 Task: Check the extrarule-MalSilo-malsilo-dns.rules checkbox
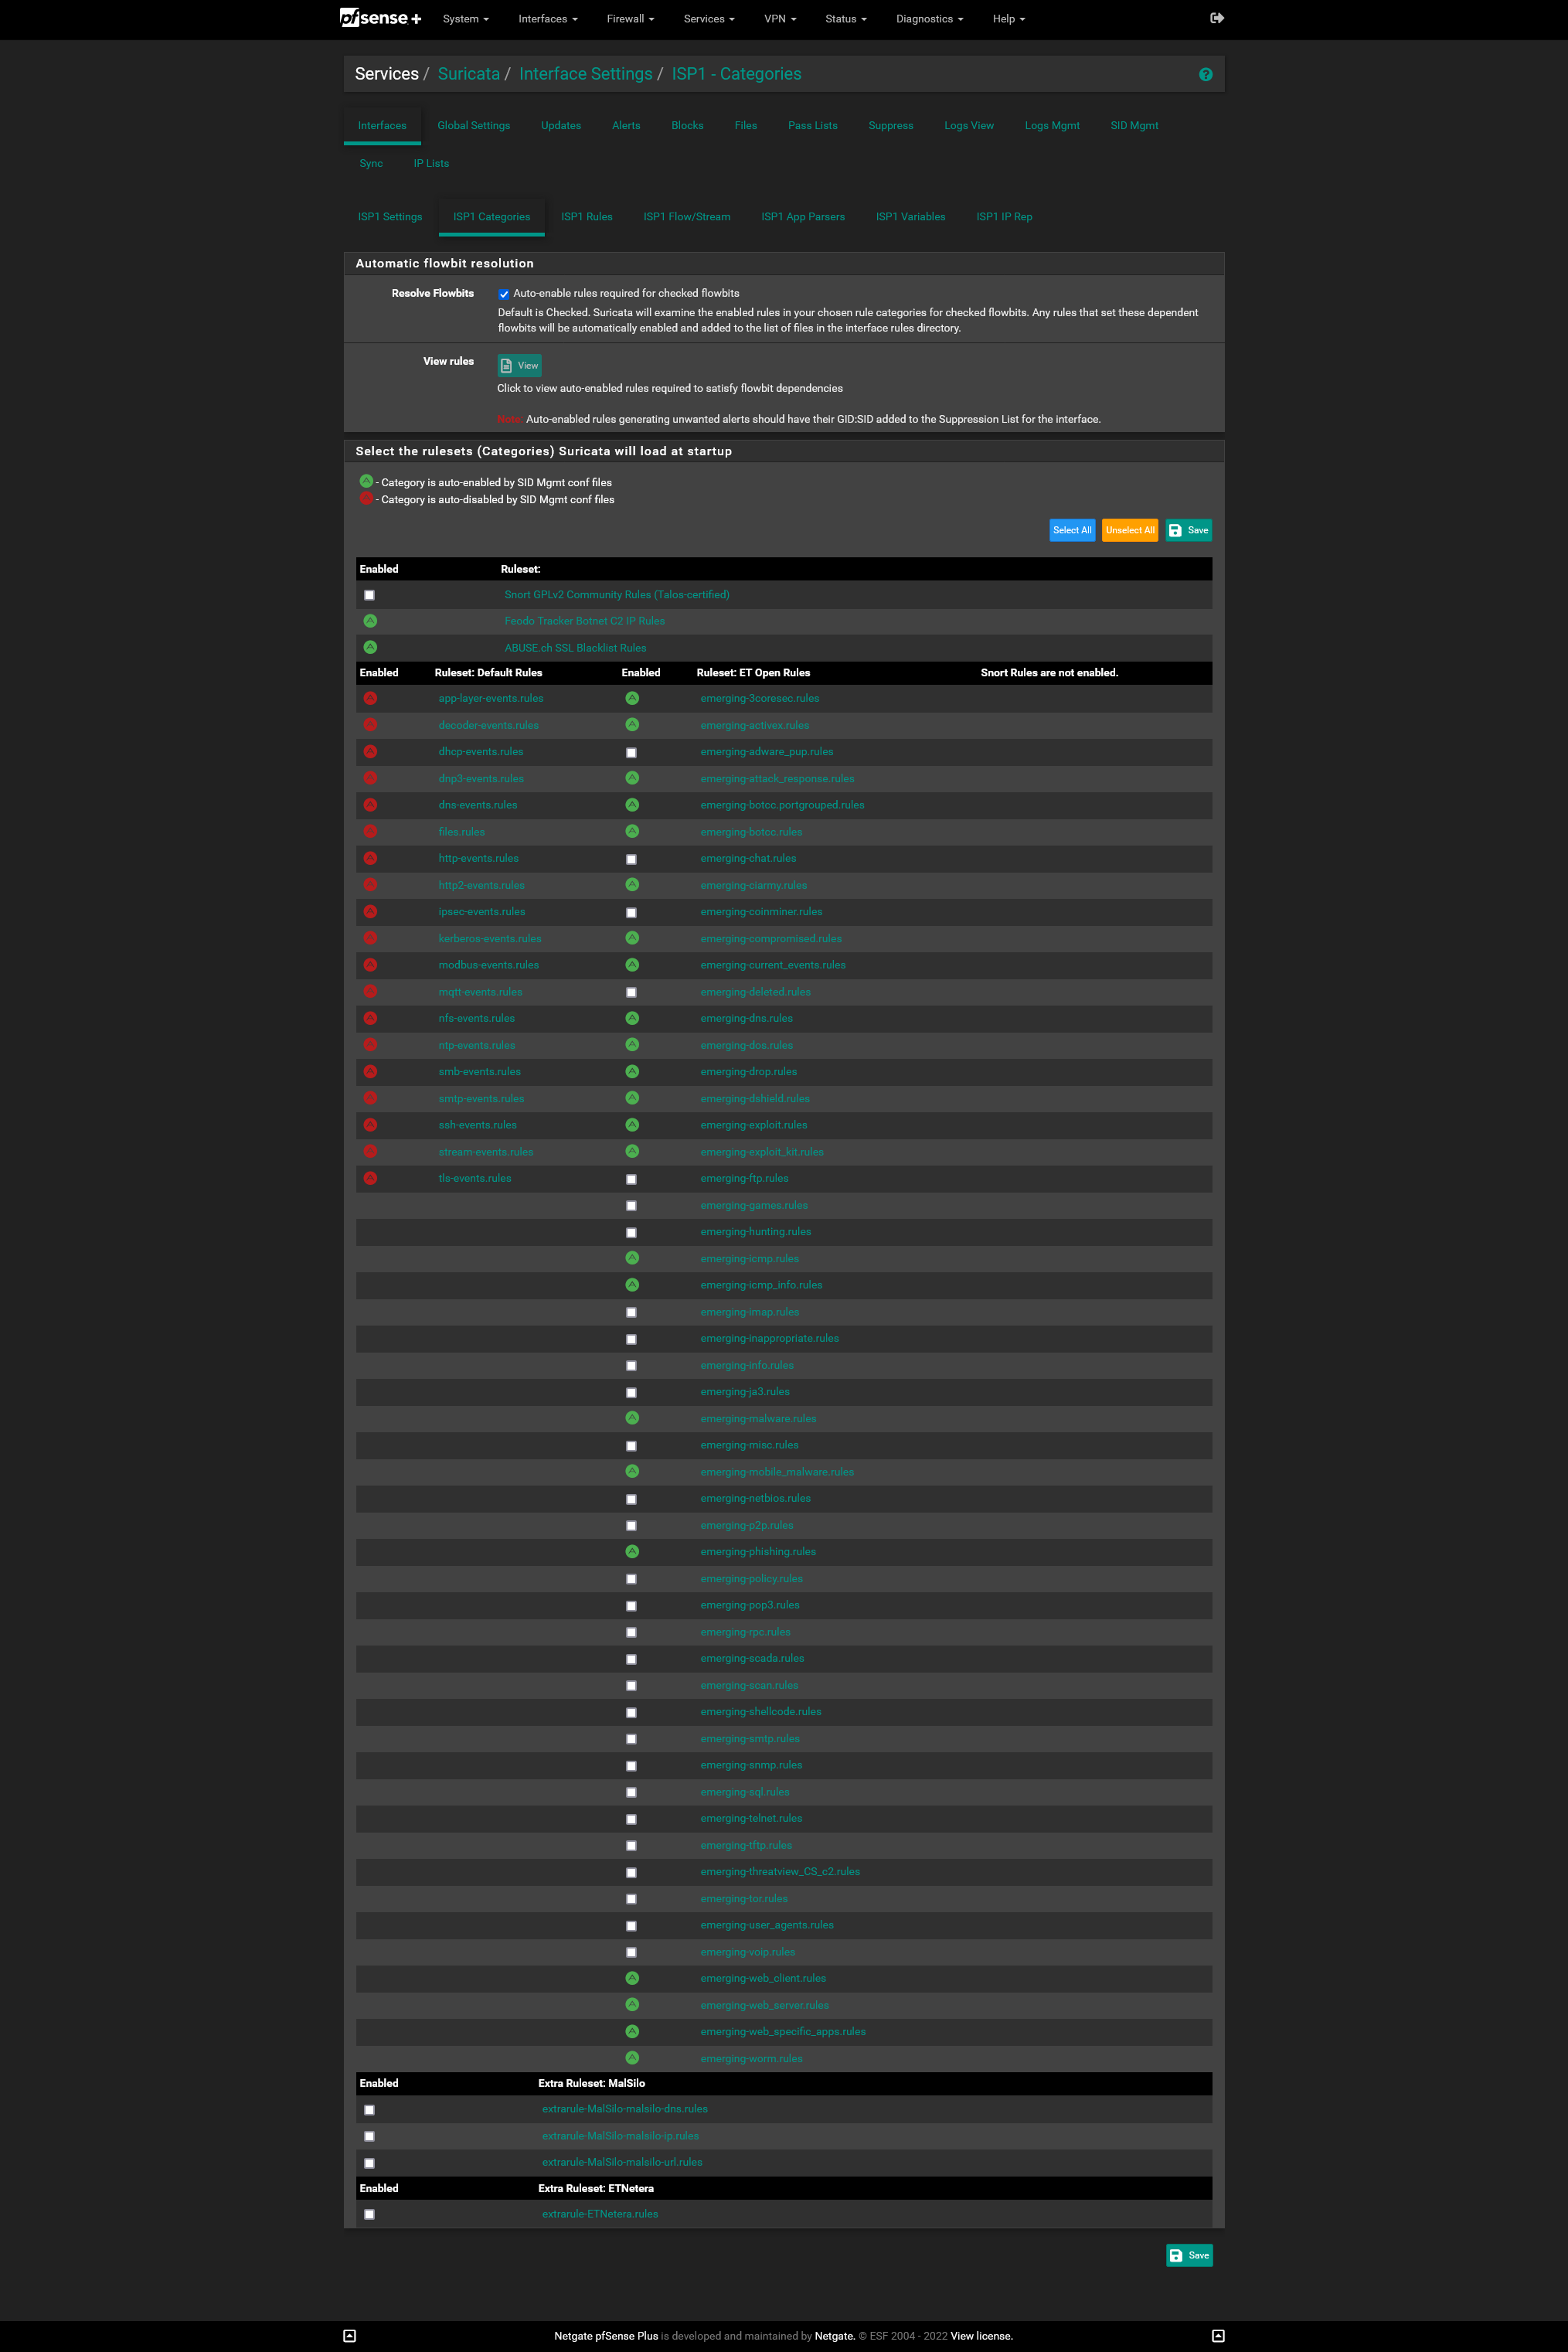369,2110
